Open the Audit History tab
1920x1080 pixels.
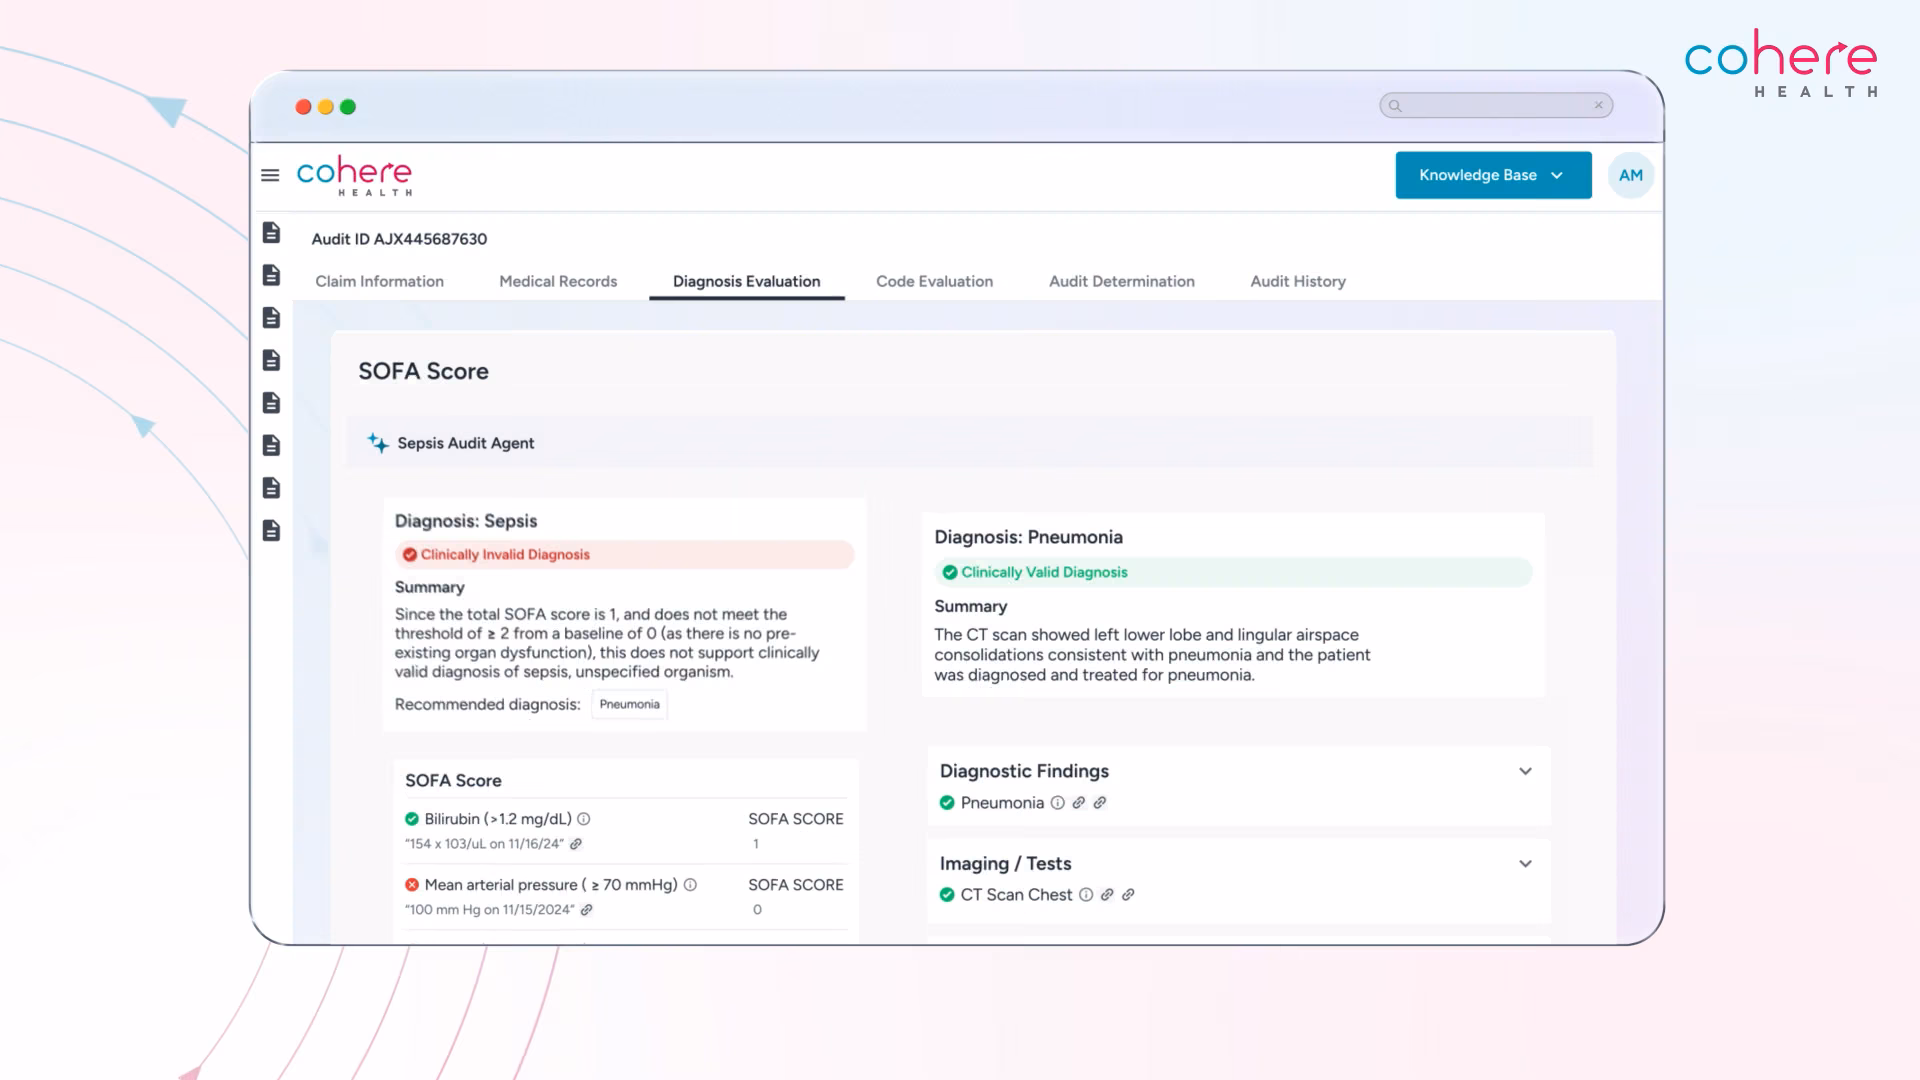coord(1297,281)
